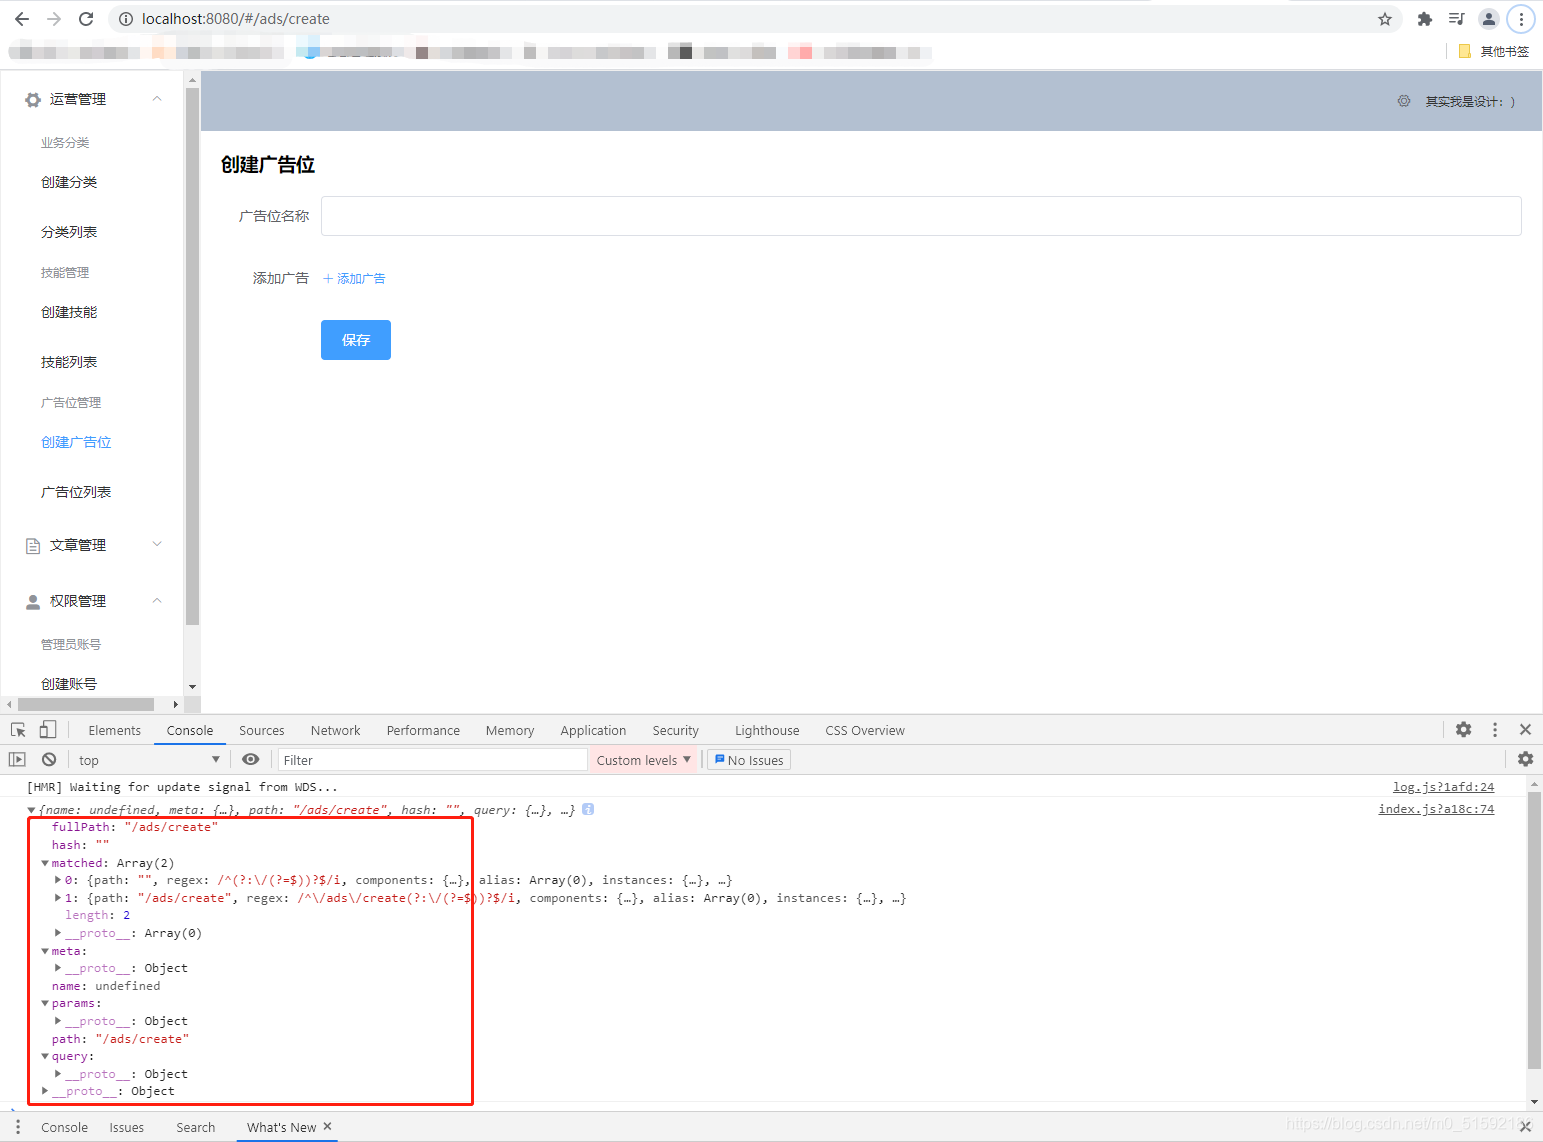Select the Issues drawer tab
This screenshot has width=1543, height=1142.
click(127, 1128)
